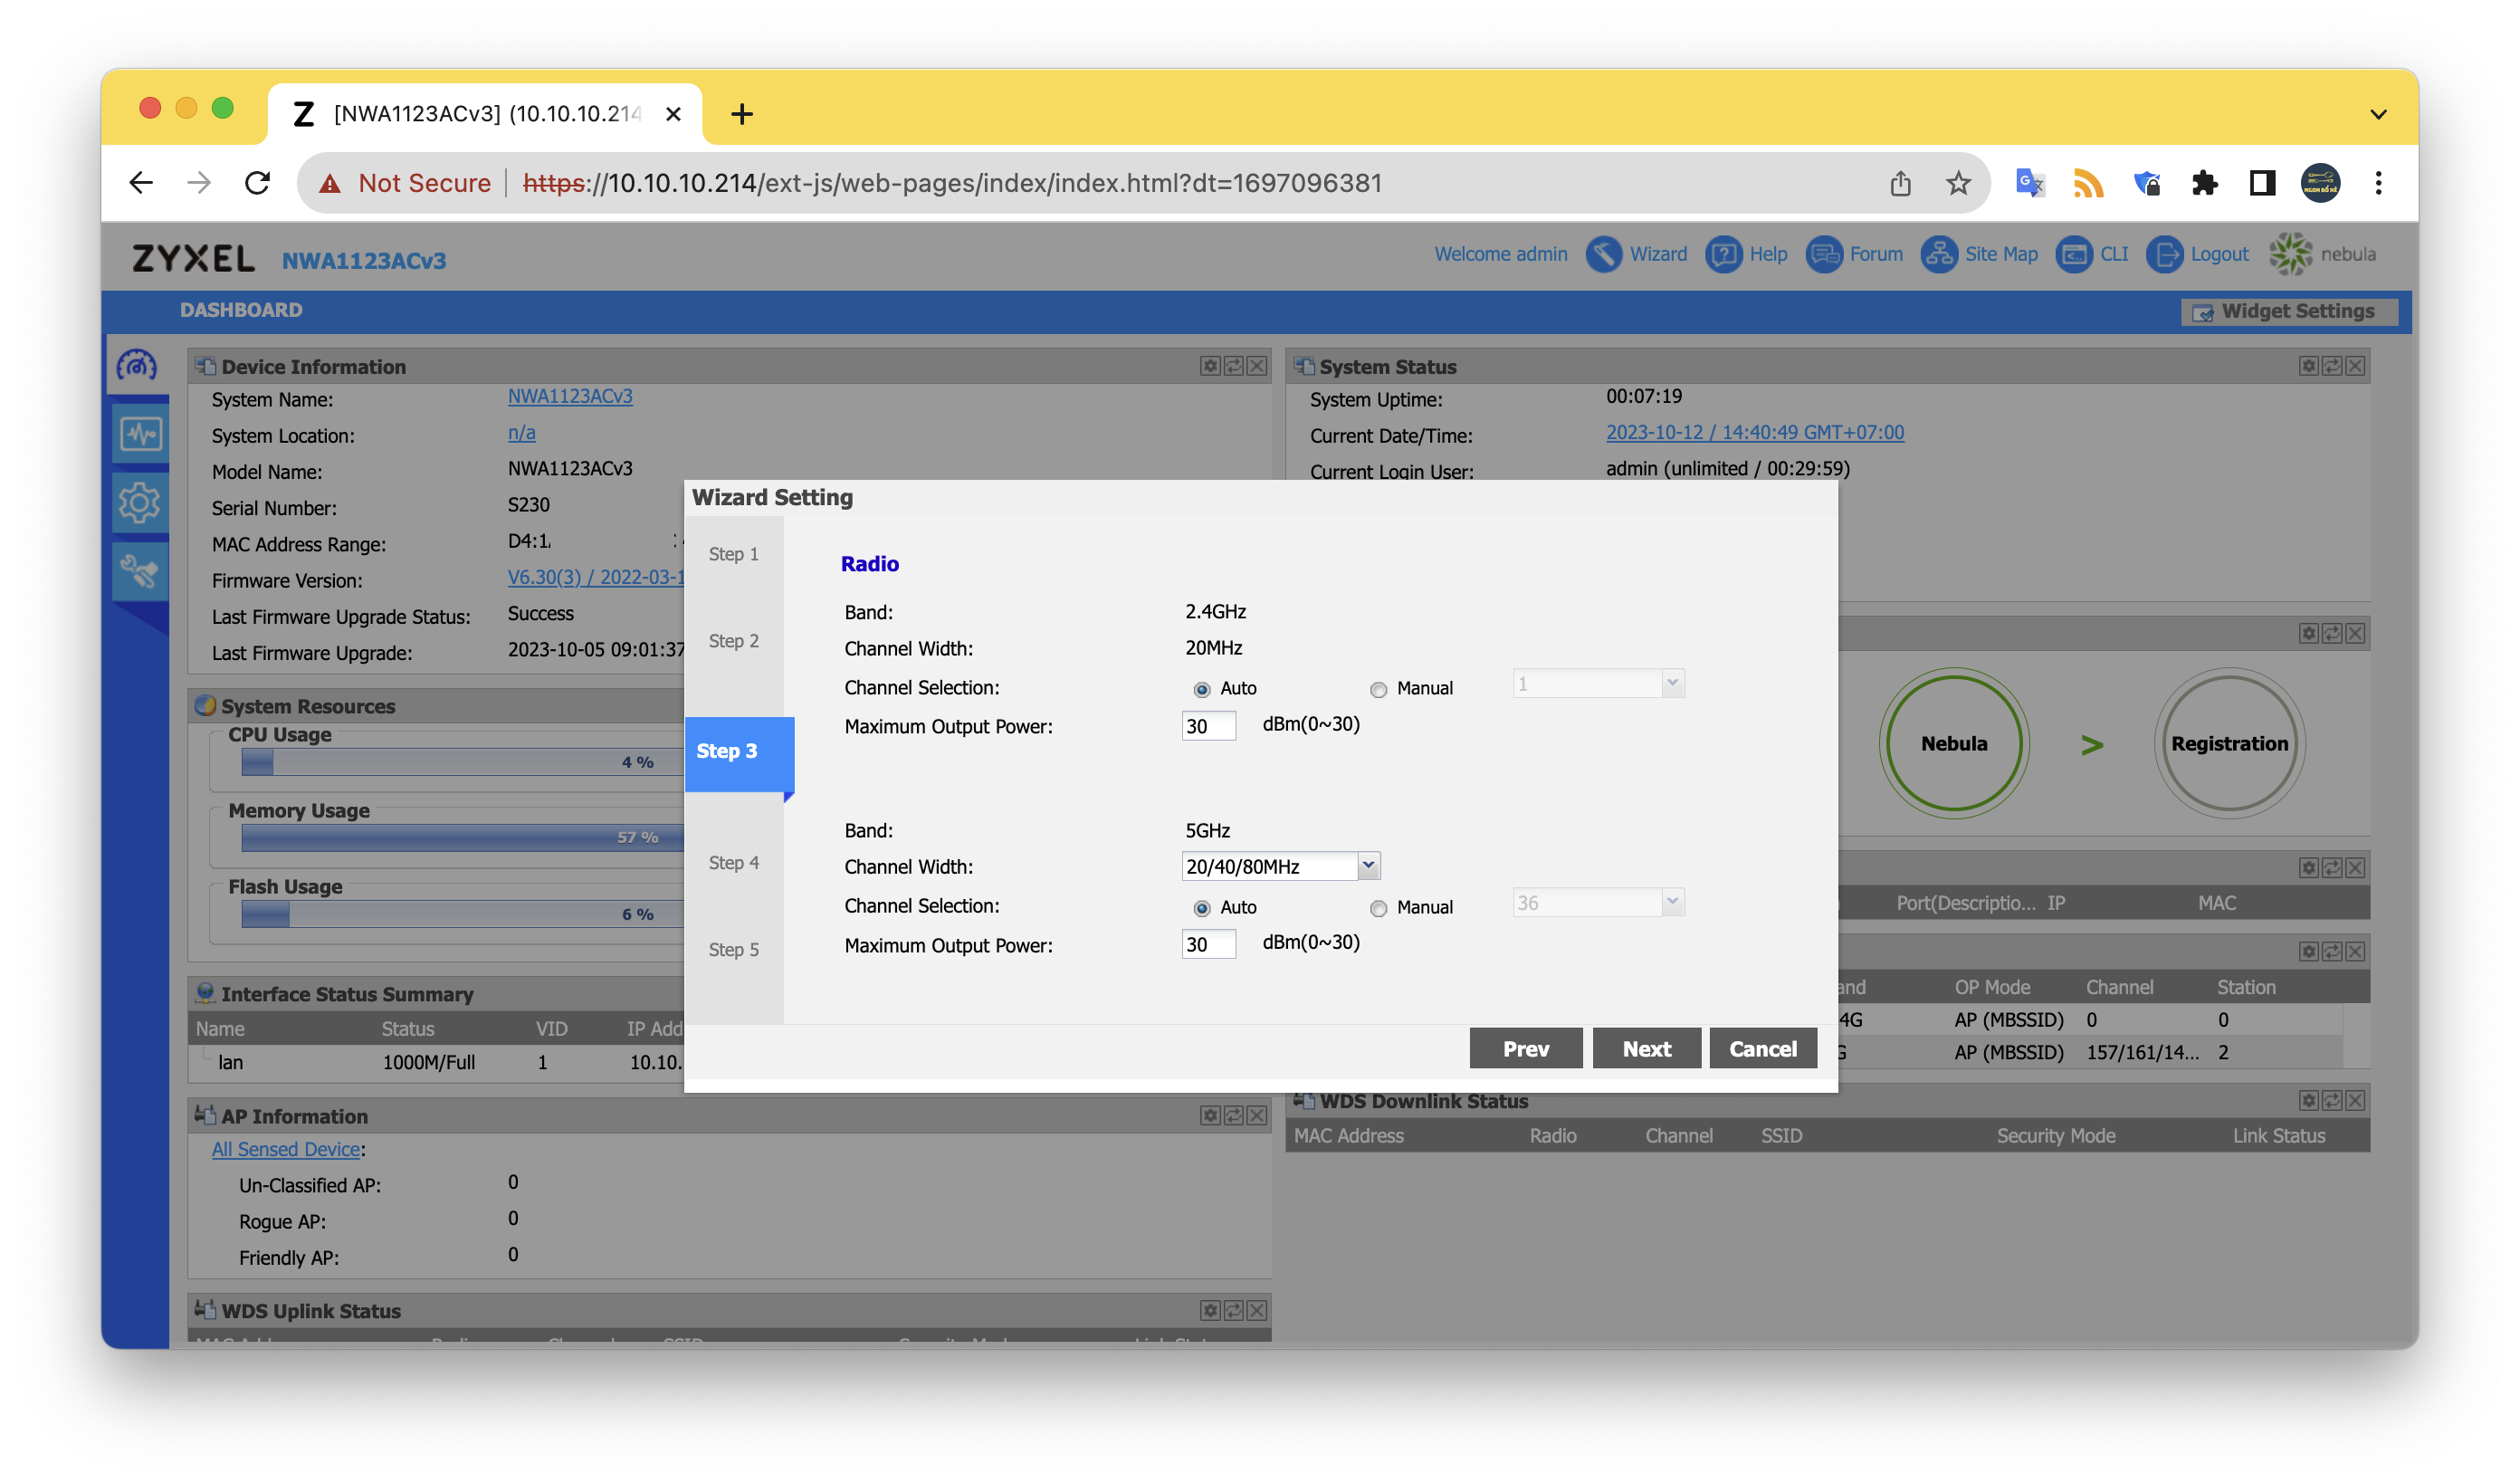Launch the CLI icon
Viewport: 2520px width, 1483px height.
pos(2074,254)
